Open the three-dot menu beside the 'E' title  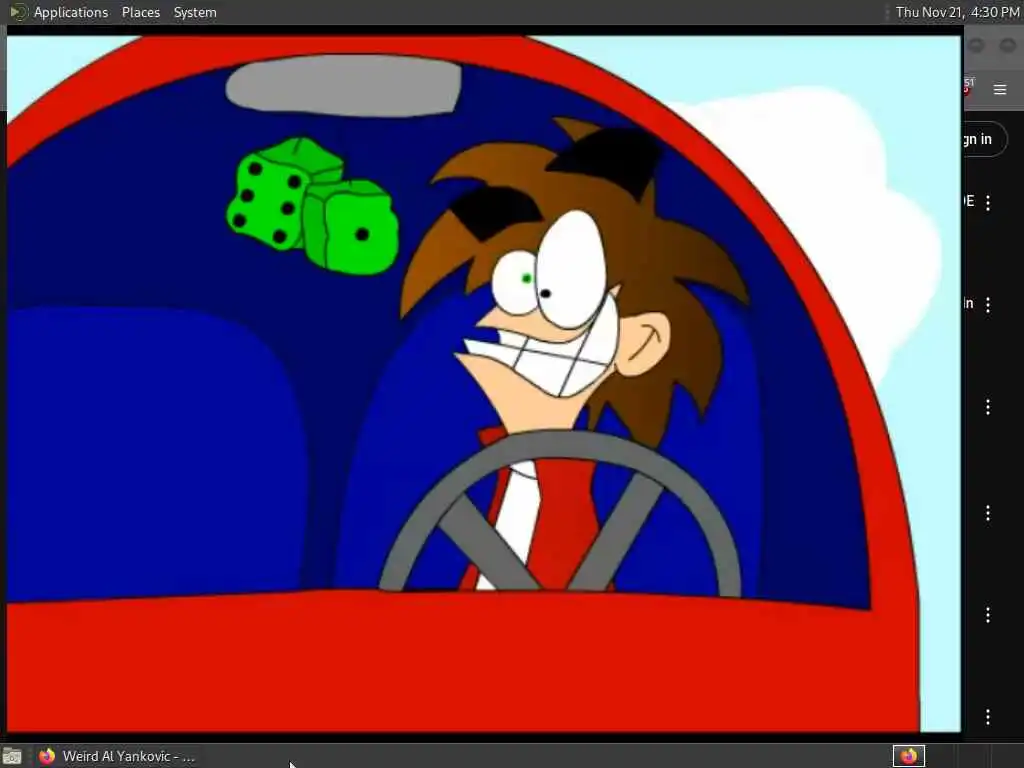coord(988,202)
